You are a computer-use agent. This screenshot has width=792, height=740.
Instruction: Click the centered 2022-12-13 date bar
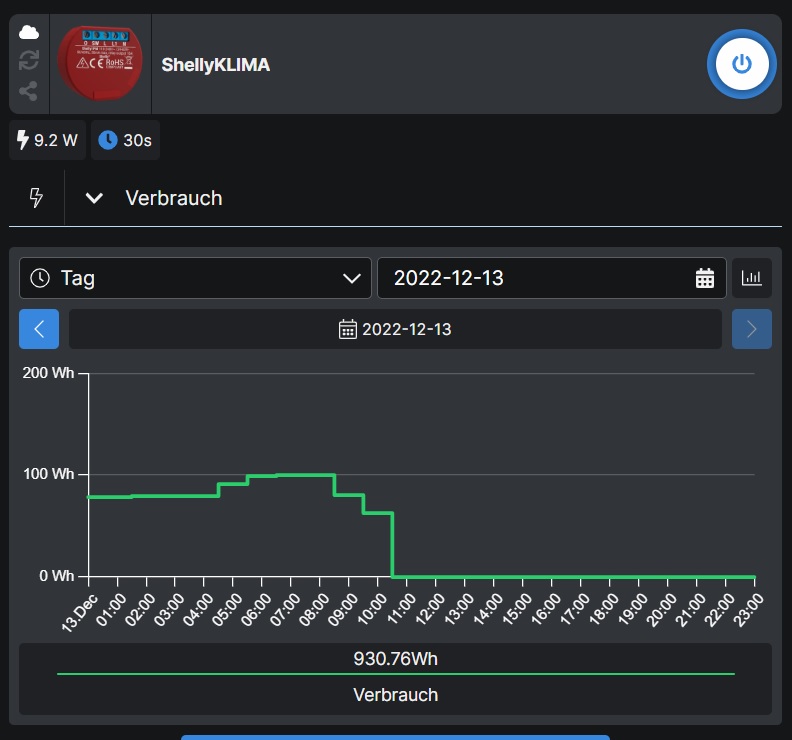tap(395, 329)
